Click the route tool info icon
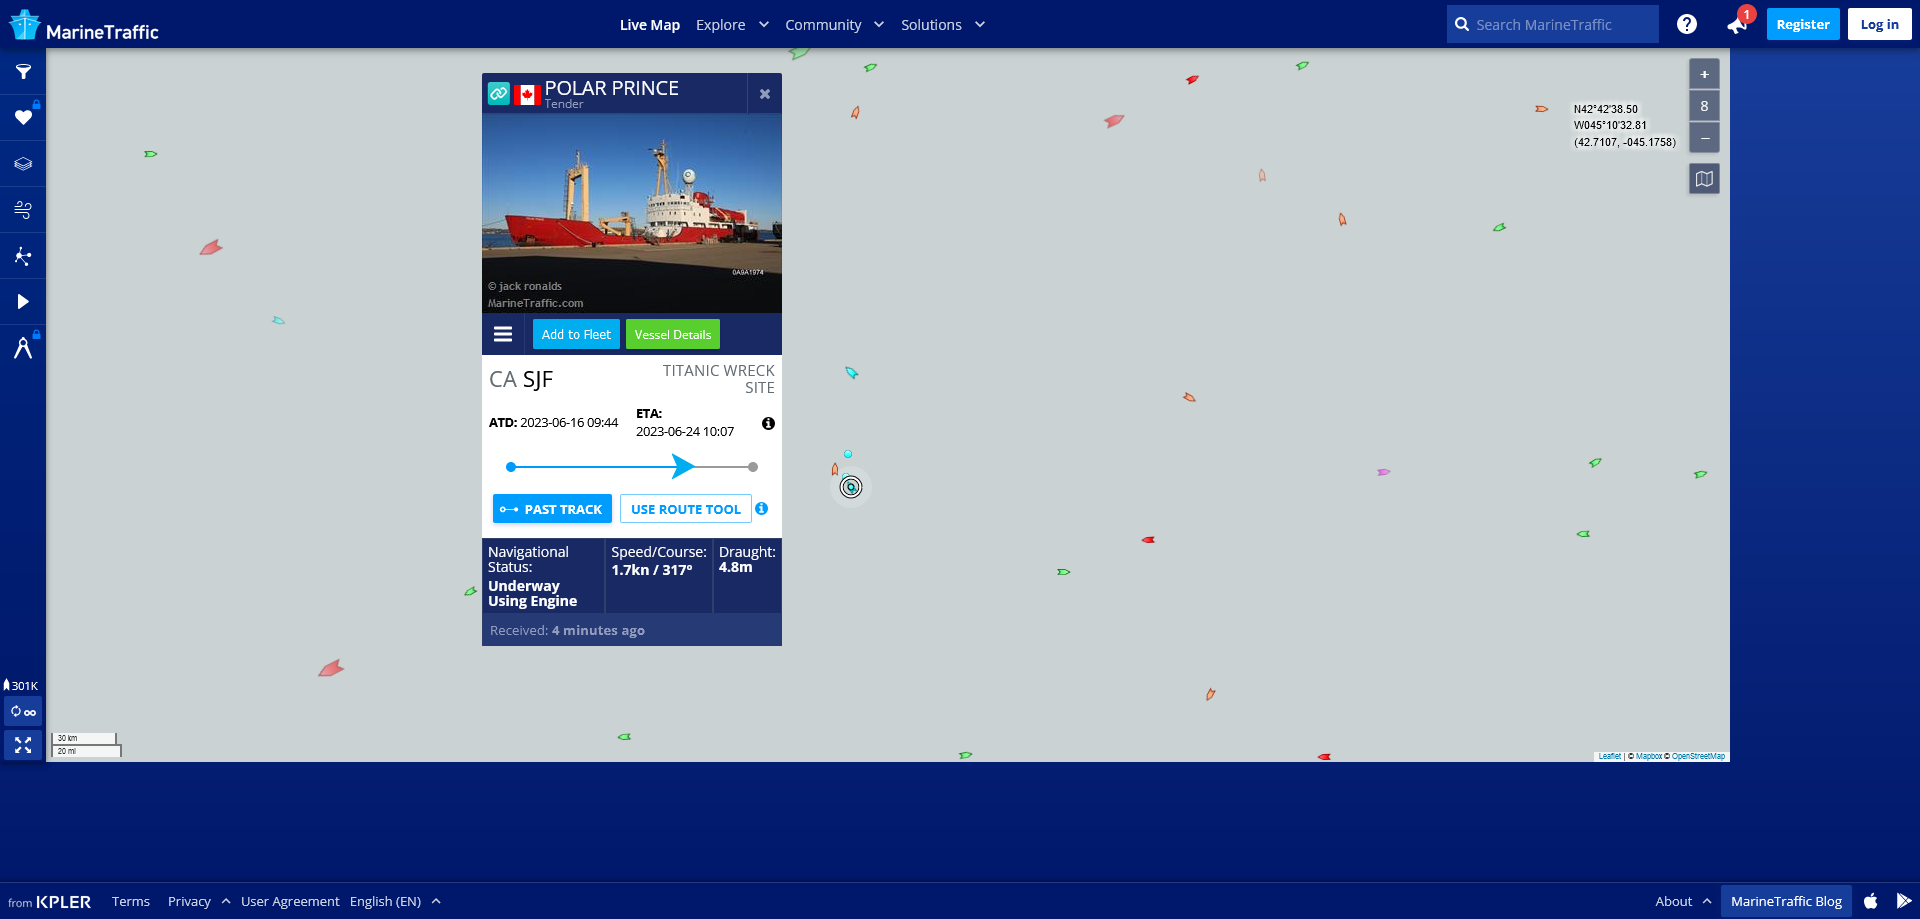Image resolution: width=1920 pixels, height=919 pixels. click(762, 509)
